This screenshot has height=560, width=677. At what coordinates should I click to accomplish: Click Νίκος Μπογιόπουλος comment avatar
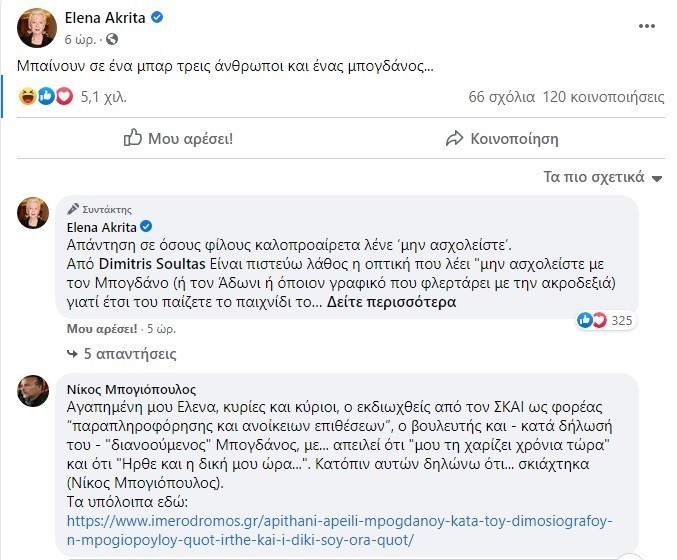(x=34, y=392)
